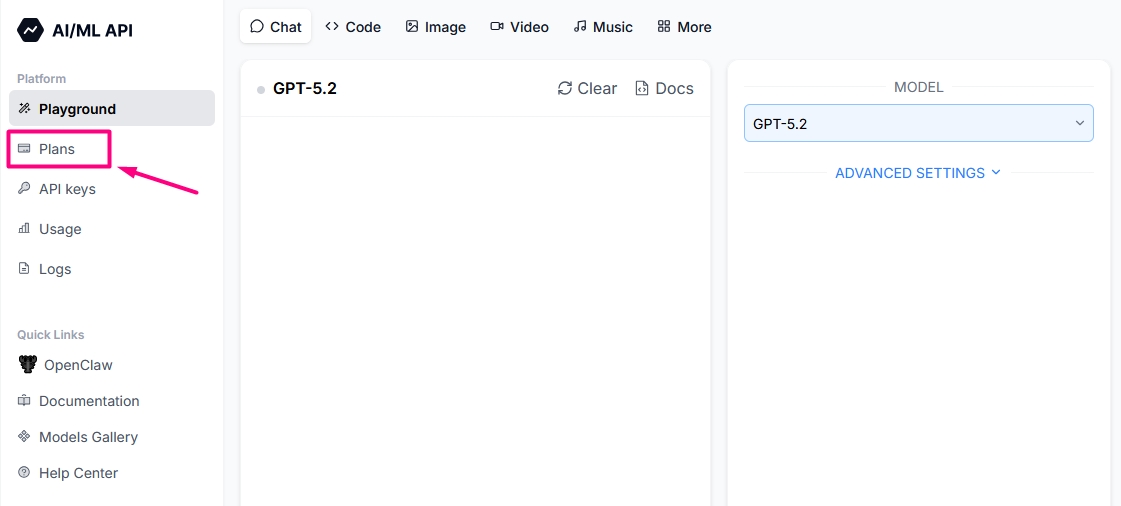Click the Playground wand icon

tap(24, 109)
